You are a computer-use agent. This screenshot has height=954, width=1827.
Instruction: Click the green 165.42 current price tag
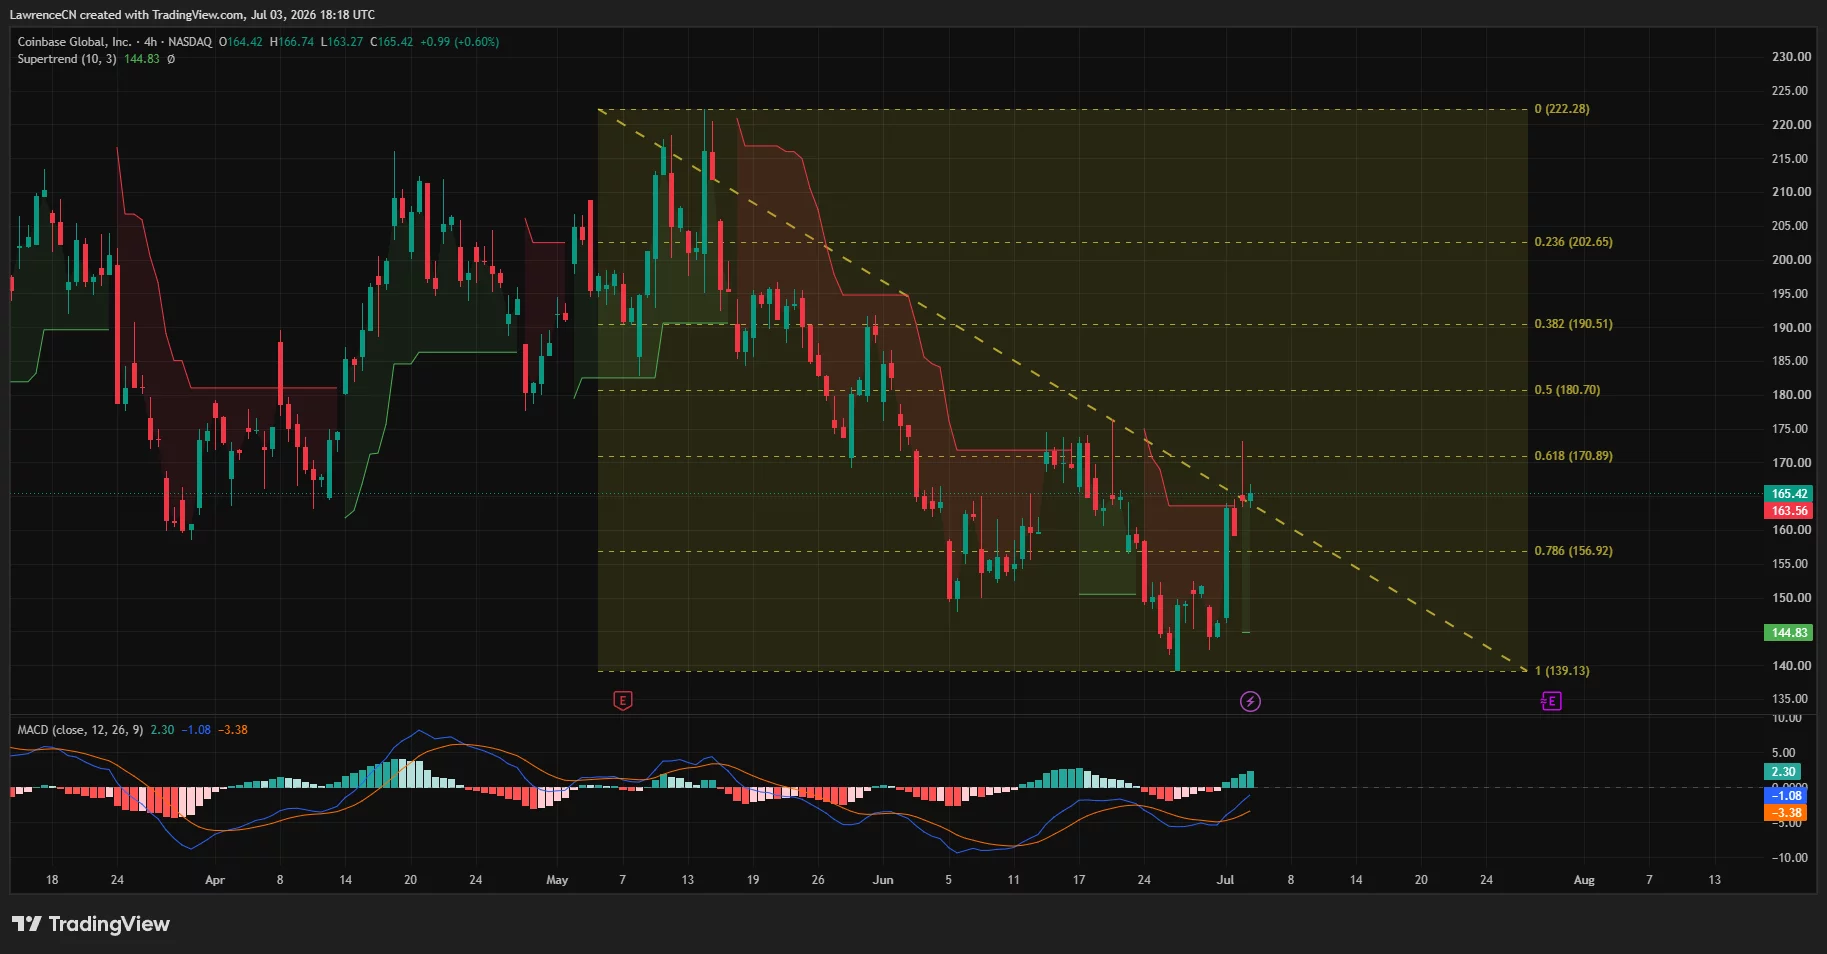1789,494
